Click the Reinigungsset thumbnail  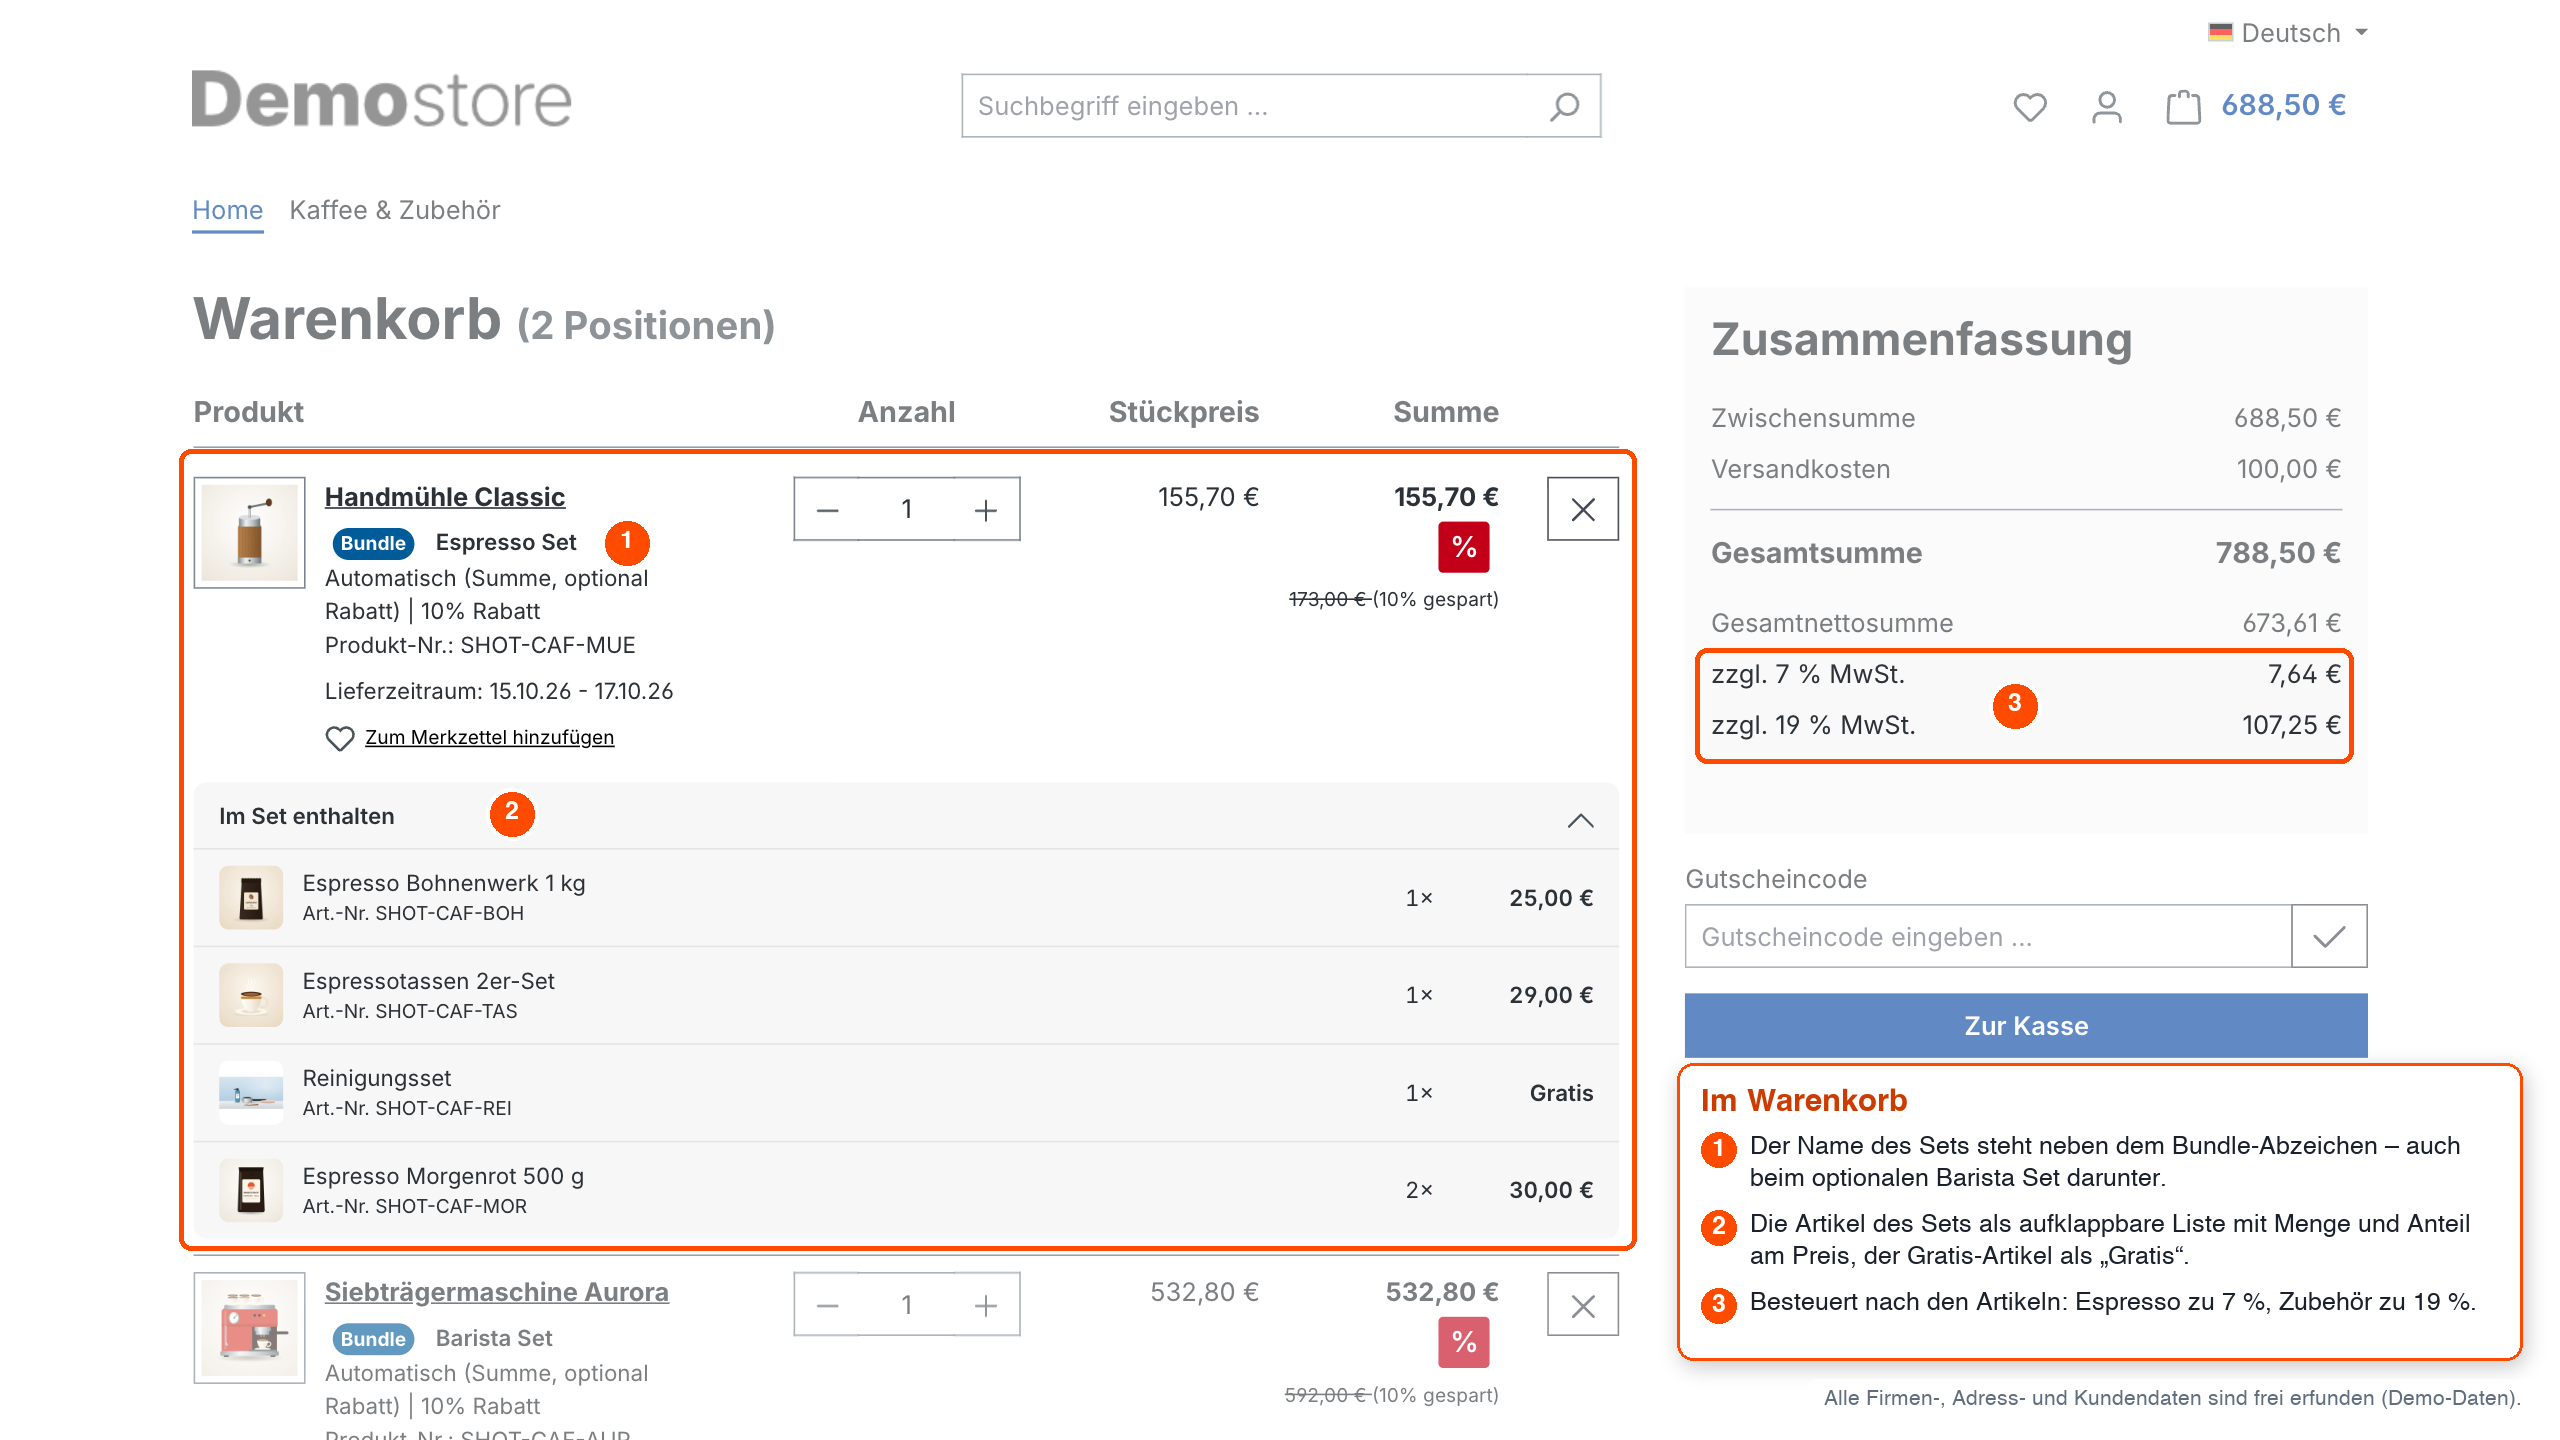click(x=251, y=1092)
